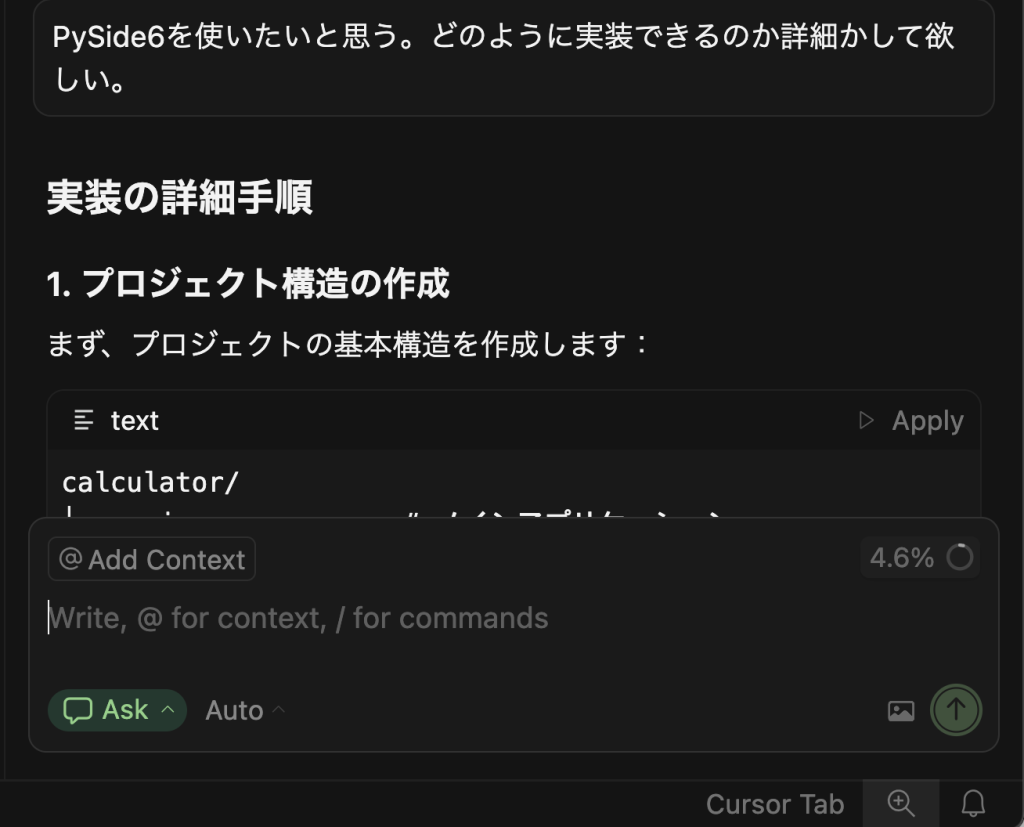Click the magnifier zoom icon in status bar
Screen dimensions: 1024x827
901,803
